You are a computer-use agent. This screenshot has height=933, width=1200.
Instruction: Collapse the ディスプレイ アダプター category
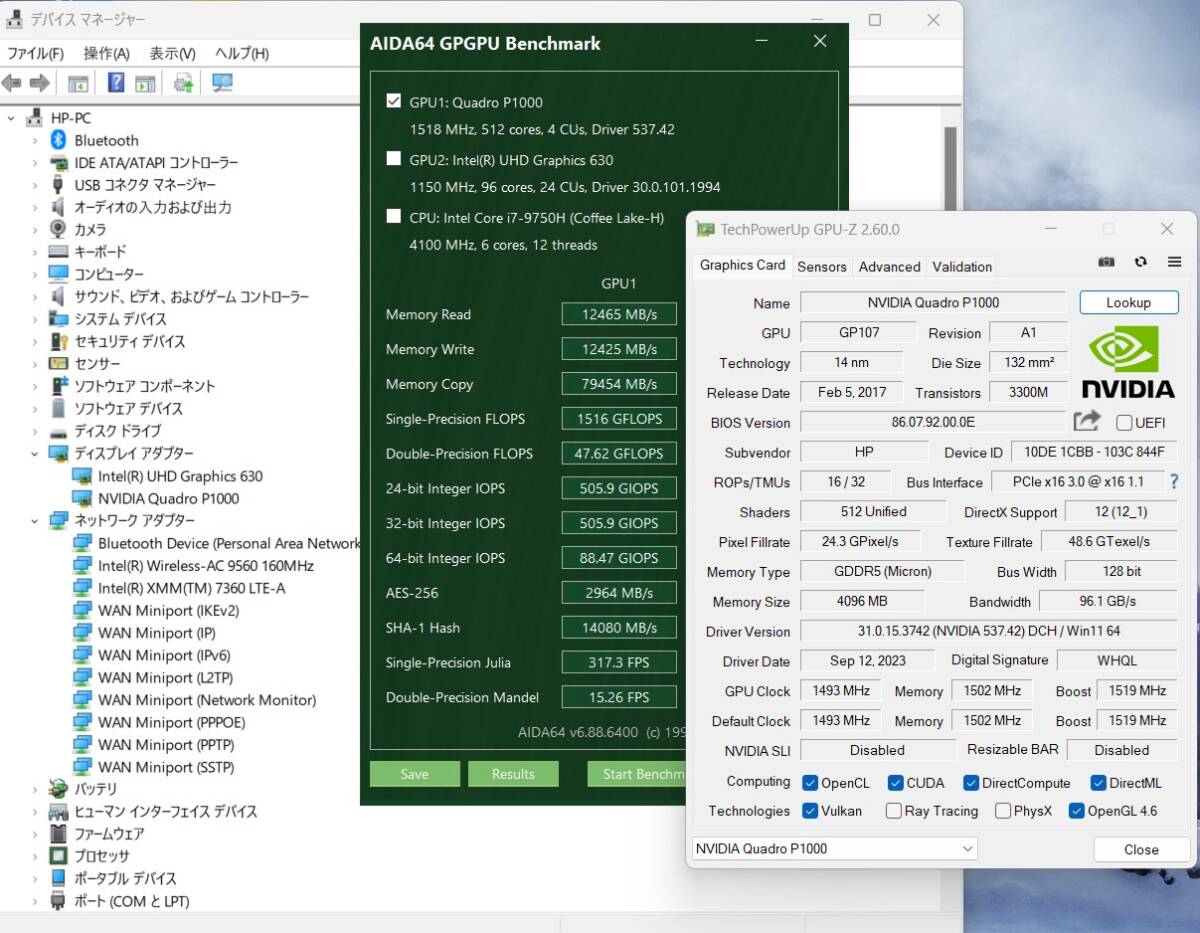click(x=35, y=453)
